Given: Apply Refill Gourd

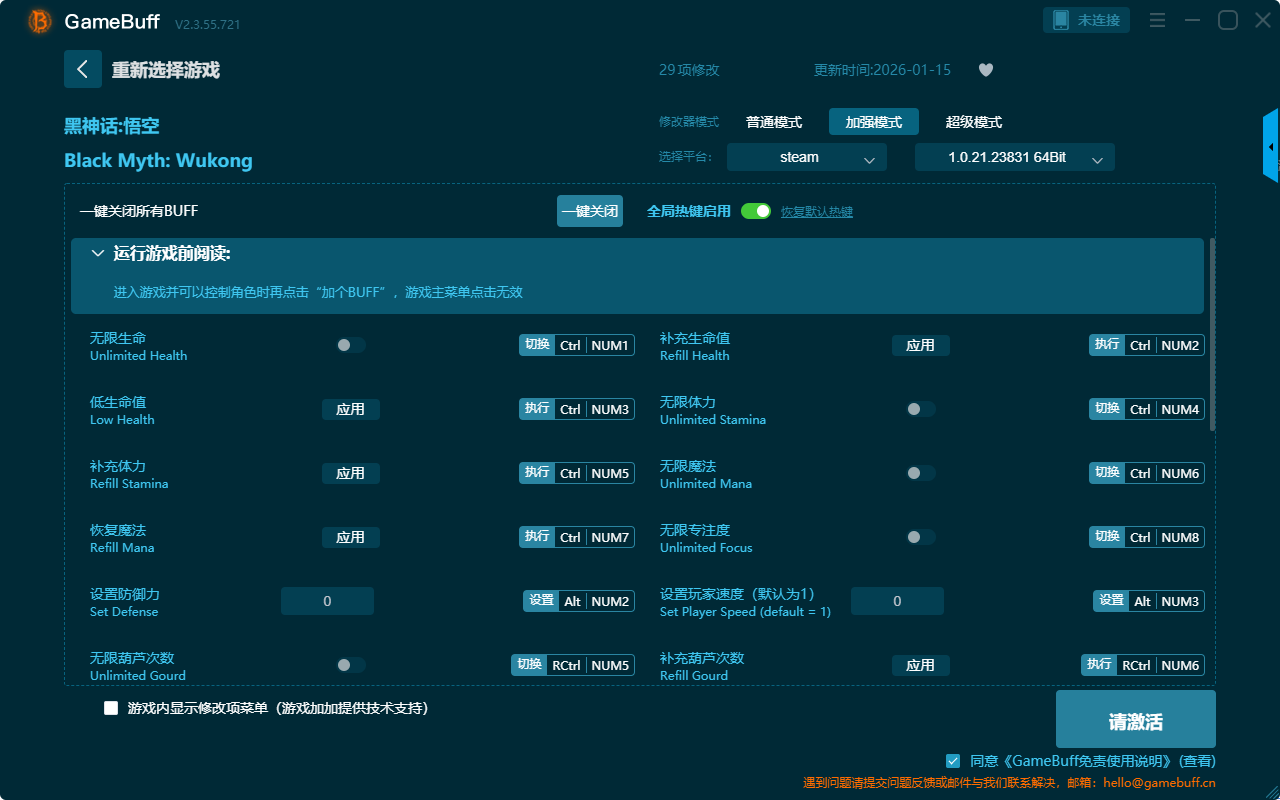Looking at the screenshot, I should (921, 665).
